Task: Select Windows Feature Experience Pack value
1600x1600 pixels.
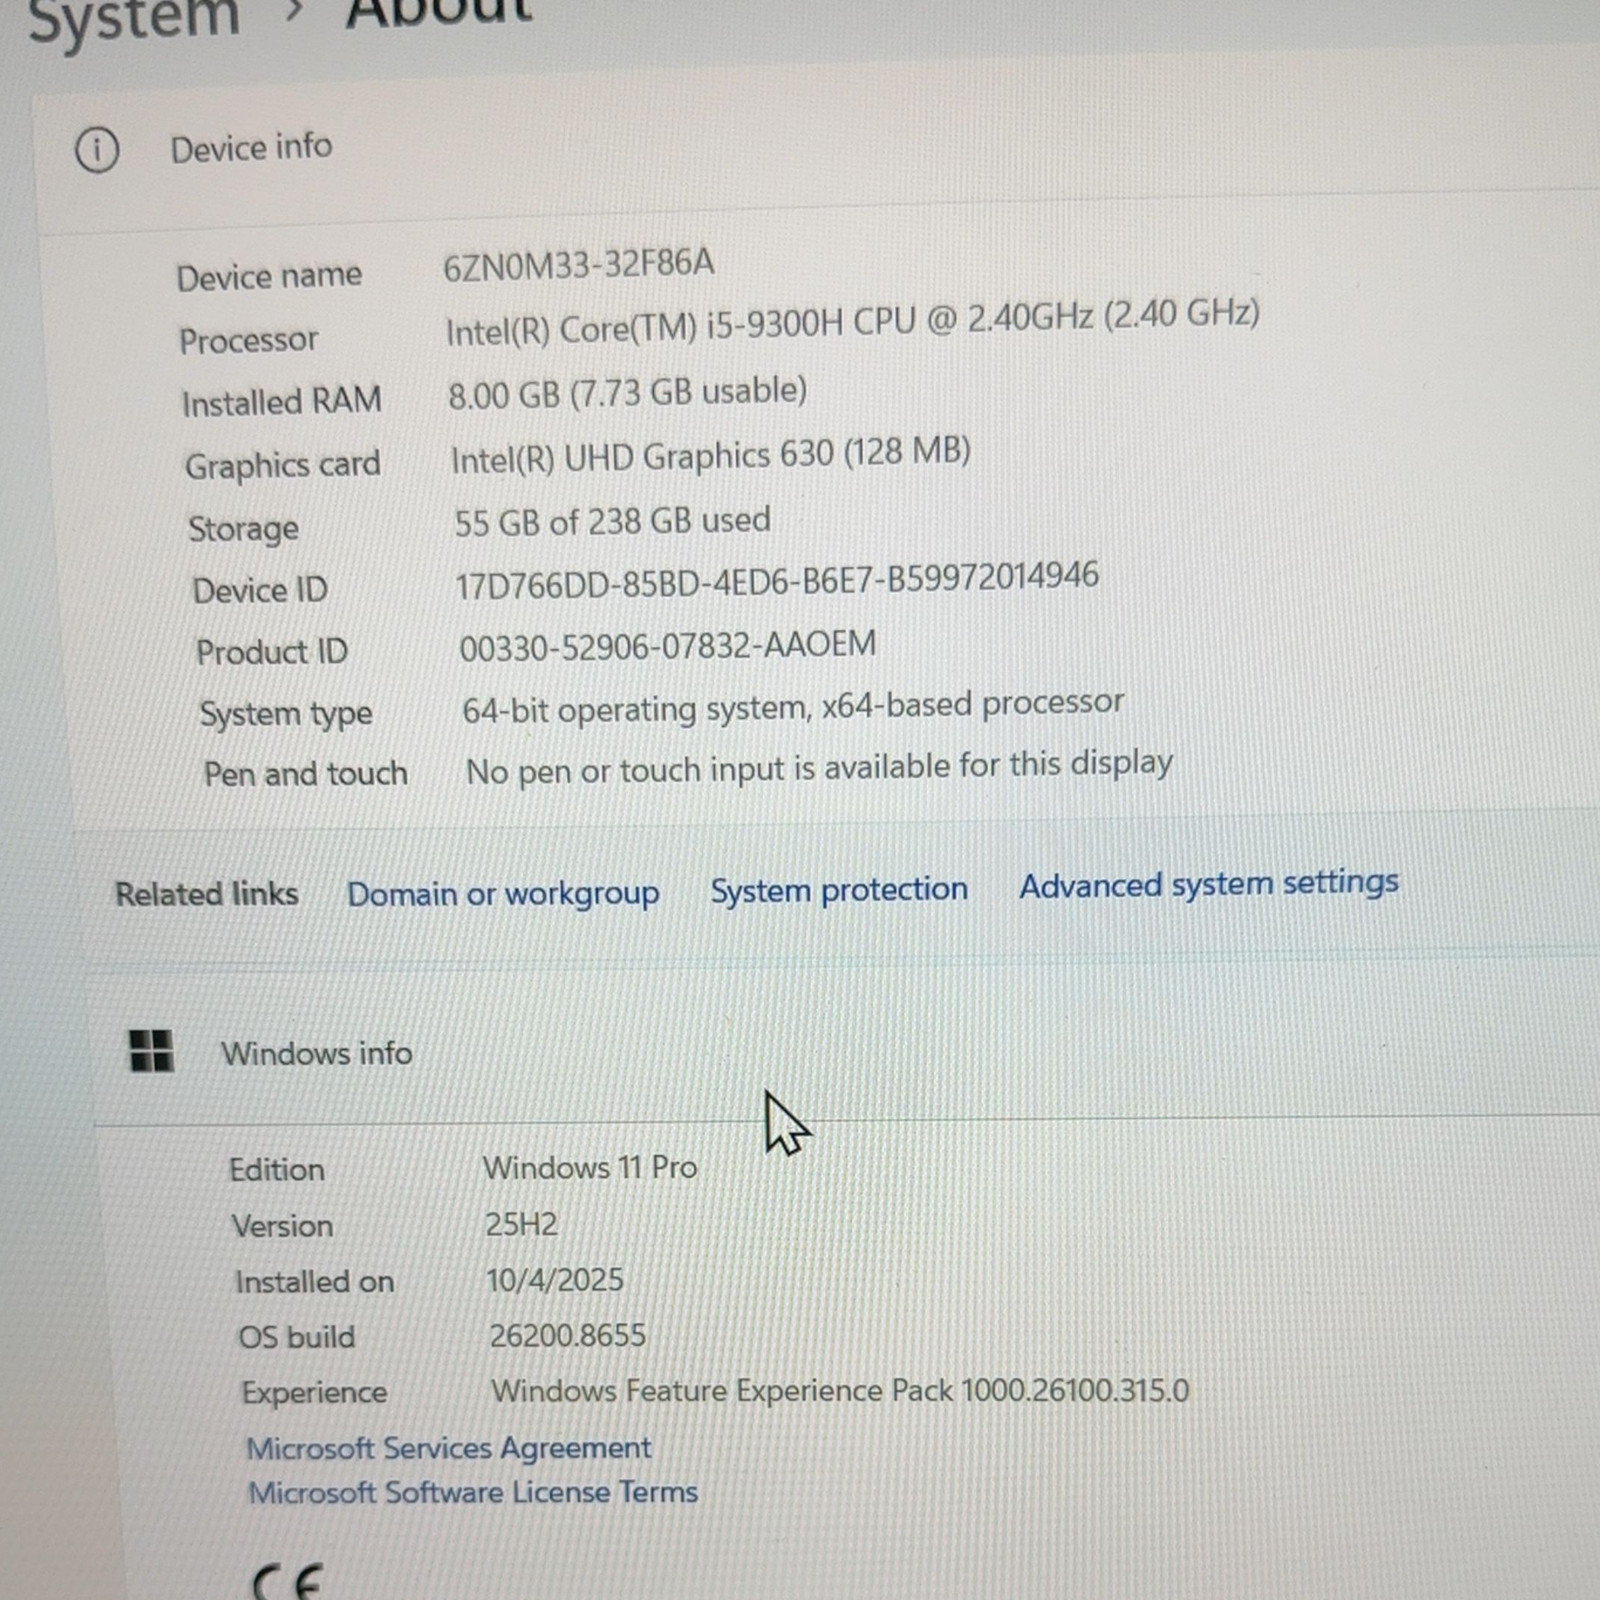Action: [x=840, y=1391]
